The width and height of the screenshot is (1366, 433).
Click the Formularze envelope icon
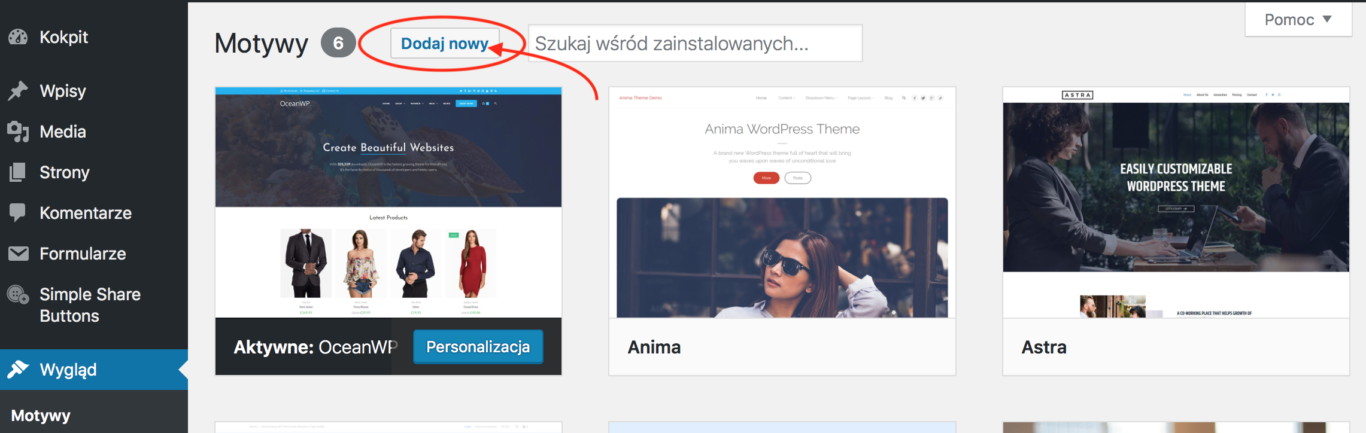tap(18, 253)
